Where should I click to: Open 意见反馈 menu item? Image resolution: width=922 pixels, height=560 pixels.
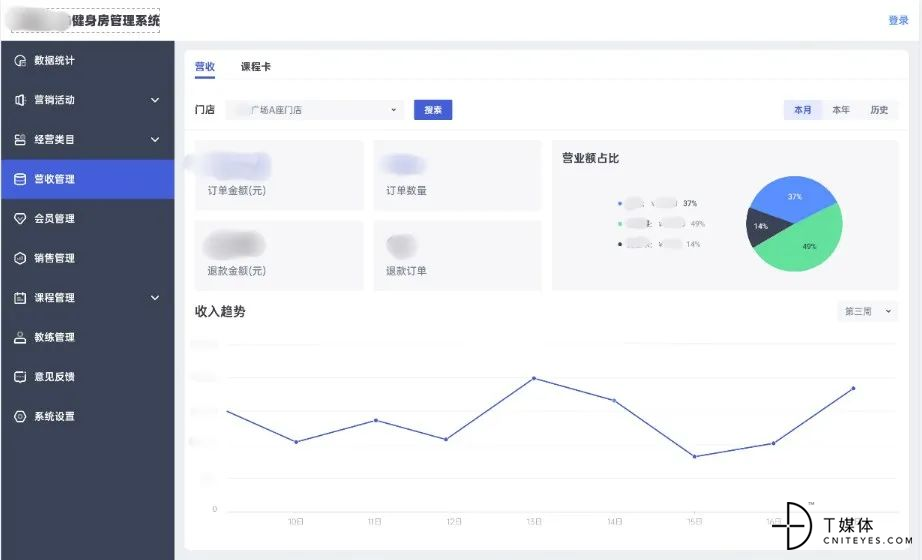(x=88, y=376)
